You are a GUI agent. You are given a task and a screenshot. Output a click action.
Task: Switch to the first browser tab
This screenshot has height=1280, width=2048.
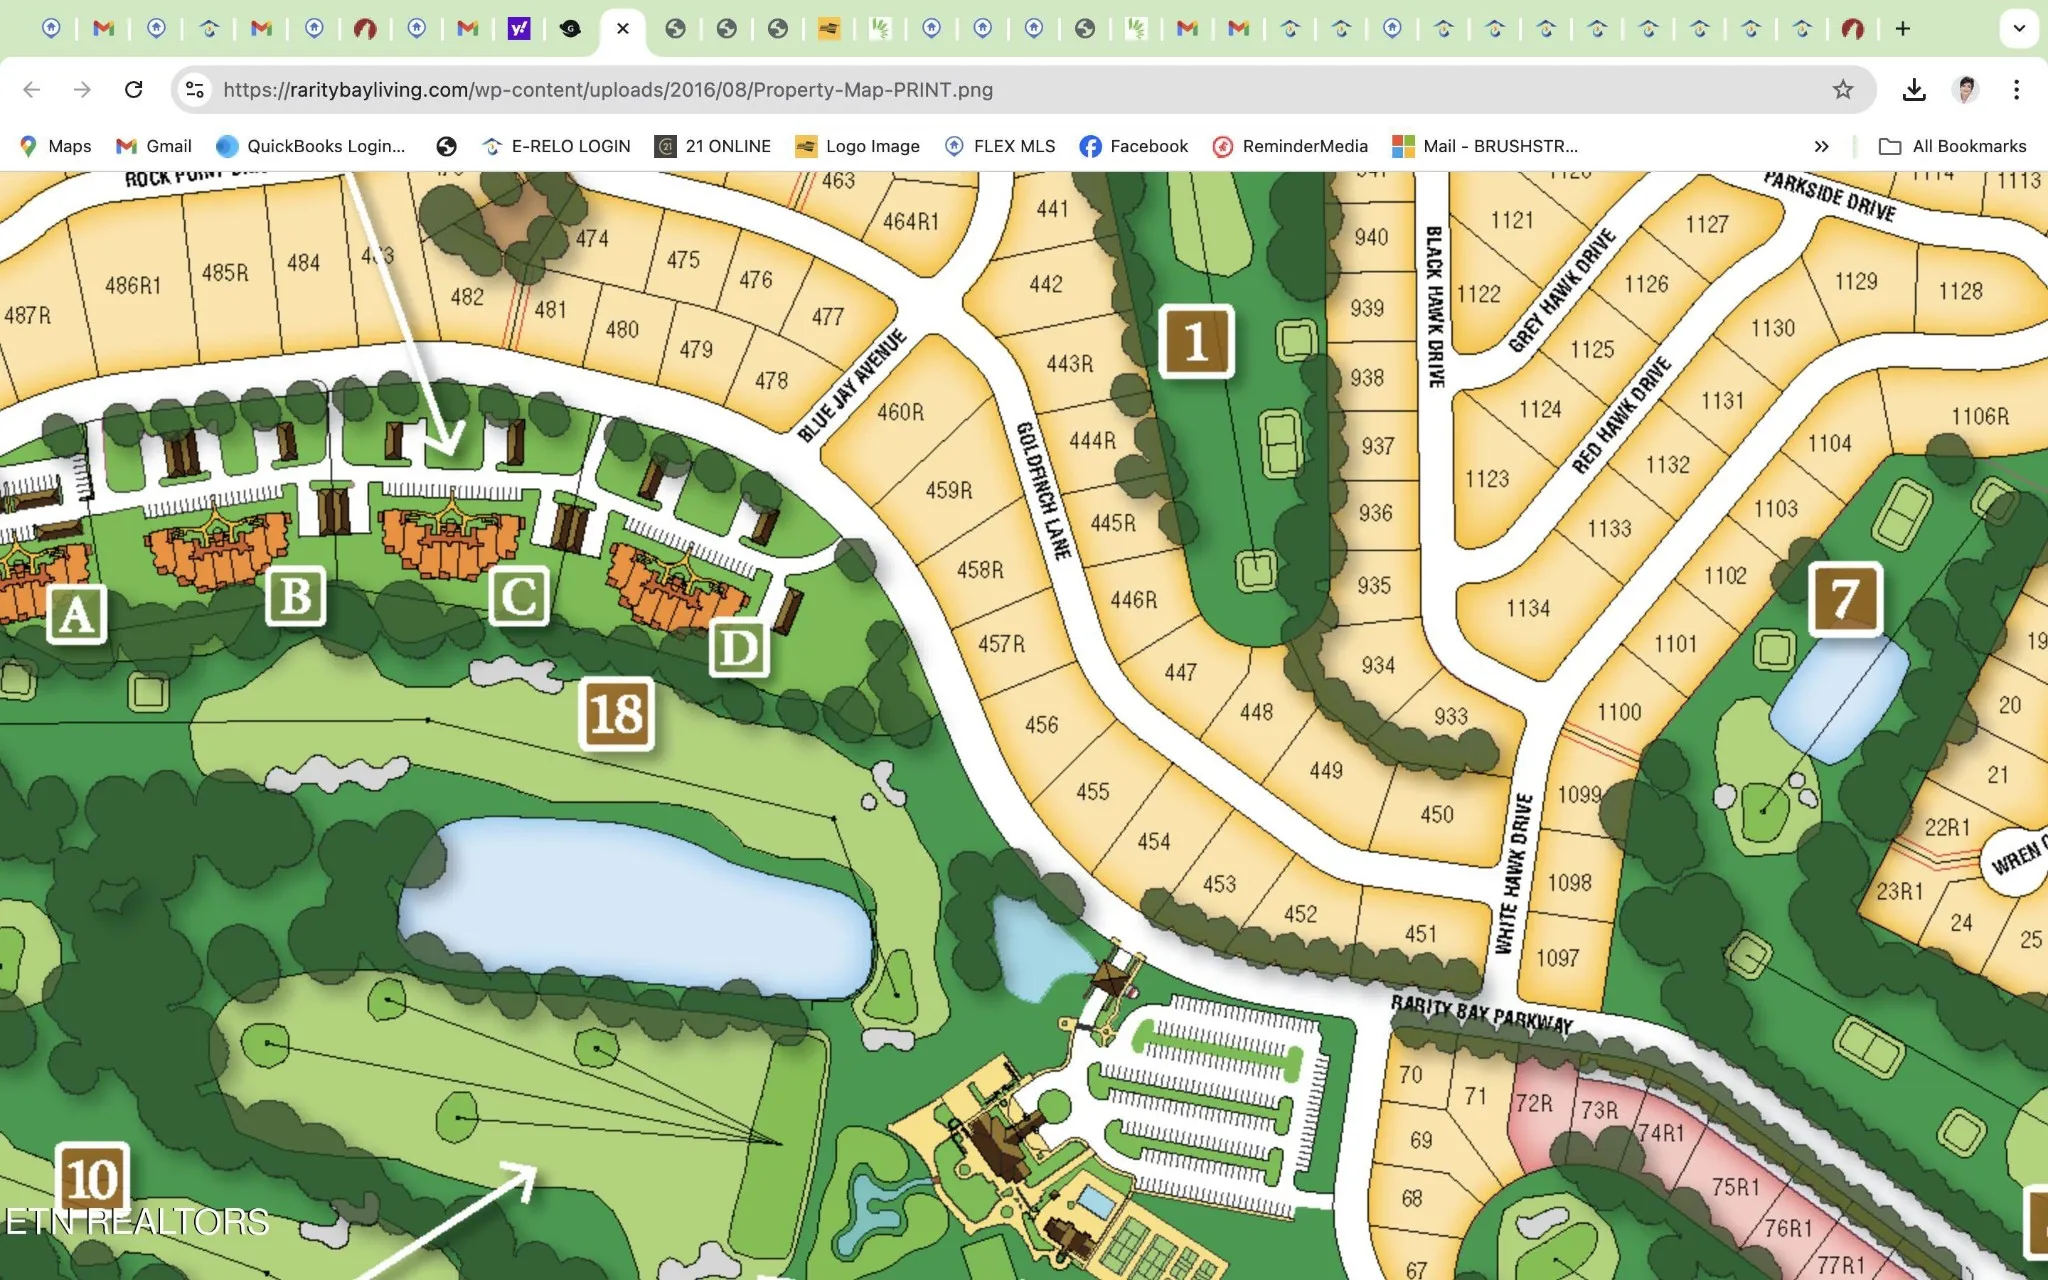[x=51, y=29]
